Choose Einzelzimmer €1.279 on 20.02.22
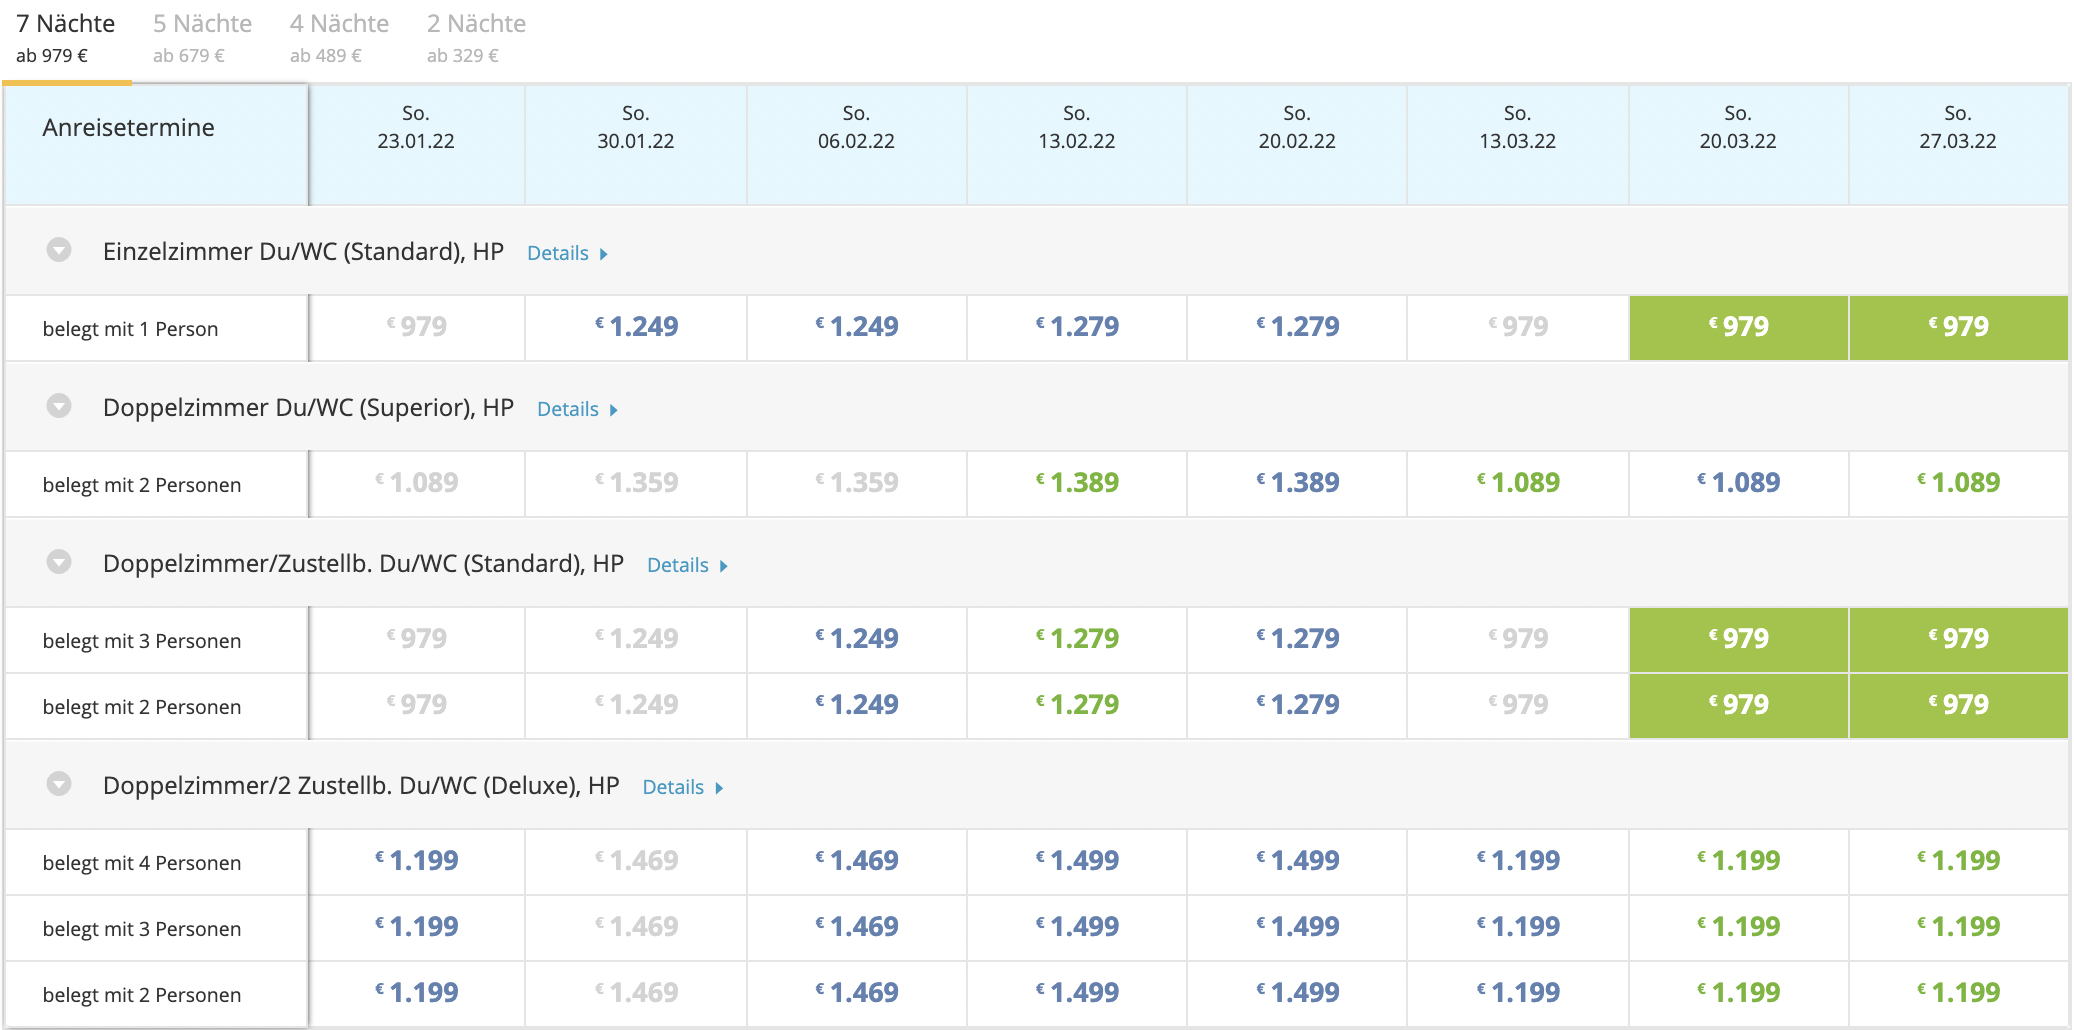Viewport: 2074px width, 1030px height. point(1297,327)
